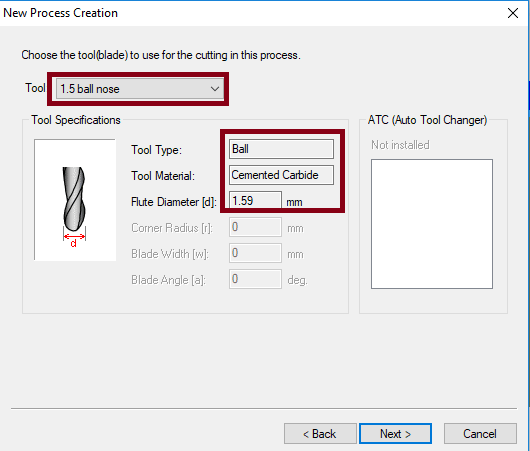Click the Tool Specifications group label
Screen dimensions: 530x451
click(76, 120)
